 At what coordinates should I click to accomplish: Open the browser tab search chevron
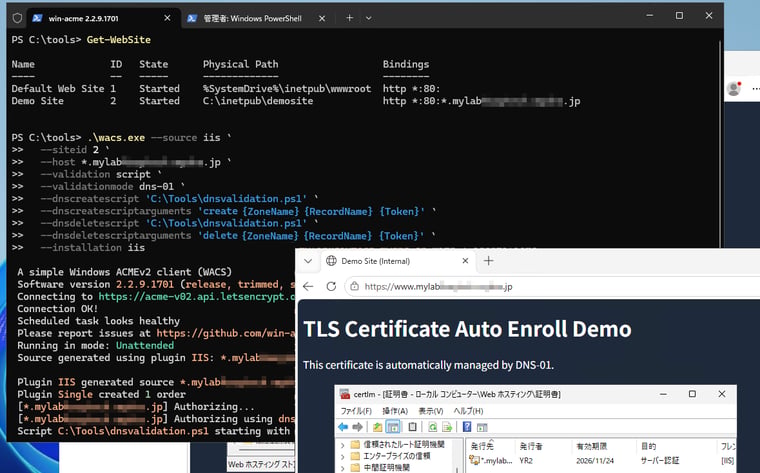(308, 261)
